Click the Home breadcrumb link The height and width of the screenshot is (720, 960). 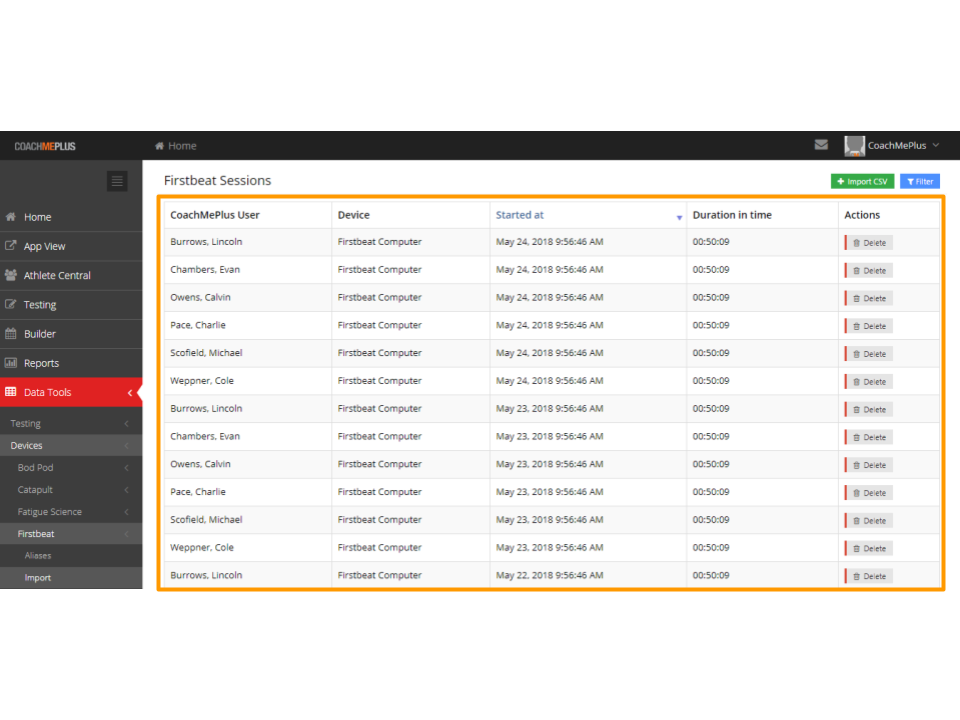coord(182,146)
